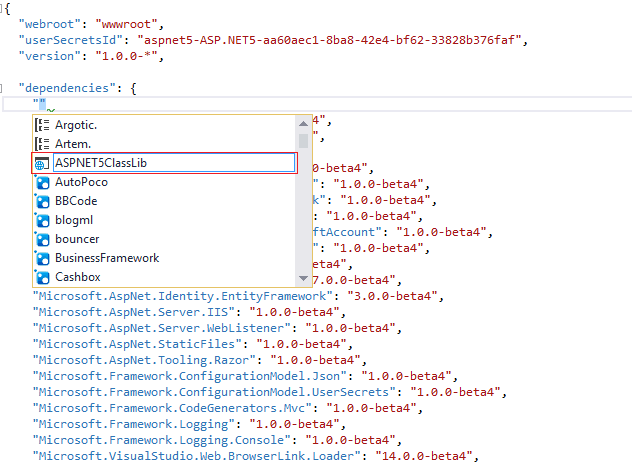Click Microsoft.Framework.ConfigurationModel.UserSecrets dependency
Screen dimensions: 632x465
[x=214, y=392]
